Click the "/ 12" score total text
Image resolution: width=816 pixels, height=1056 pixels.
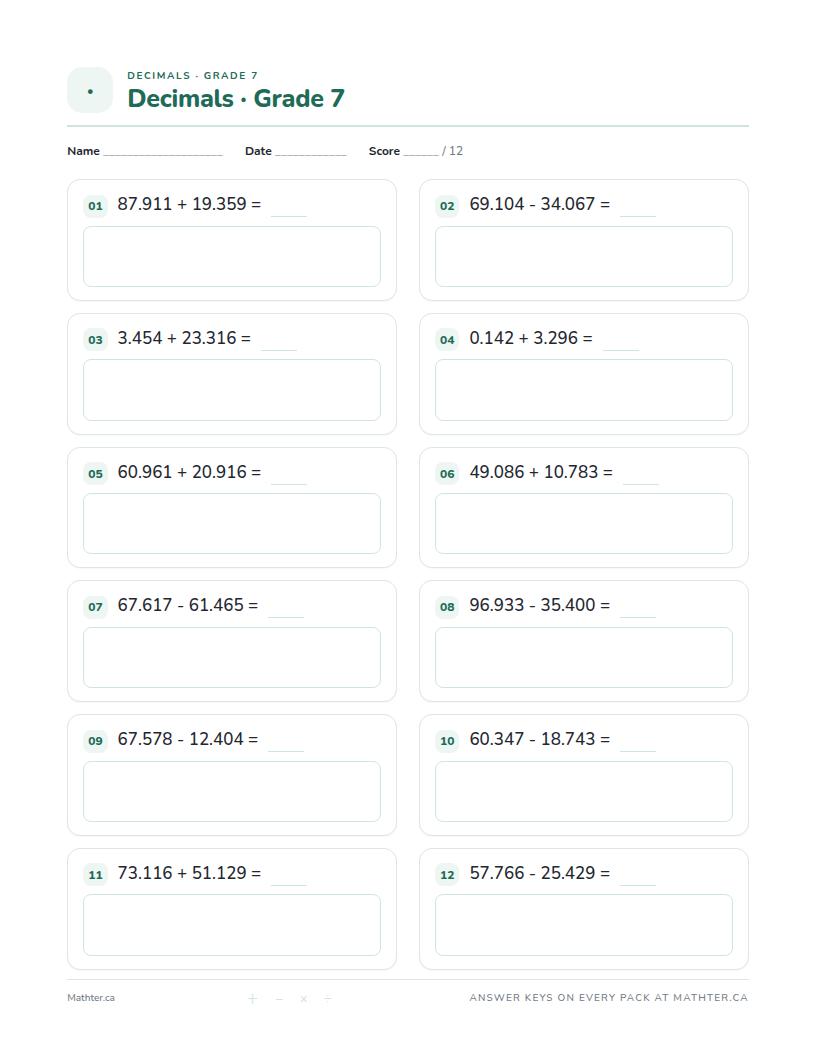tap(452, 151)
